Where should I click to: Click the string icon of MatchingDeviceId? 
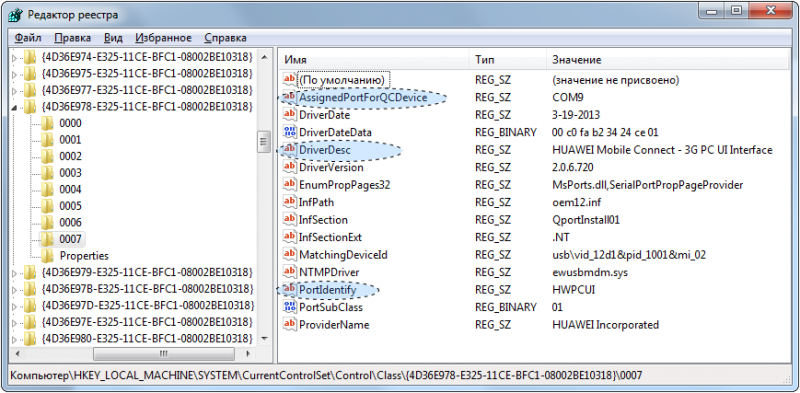coord(290,254)
